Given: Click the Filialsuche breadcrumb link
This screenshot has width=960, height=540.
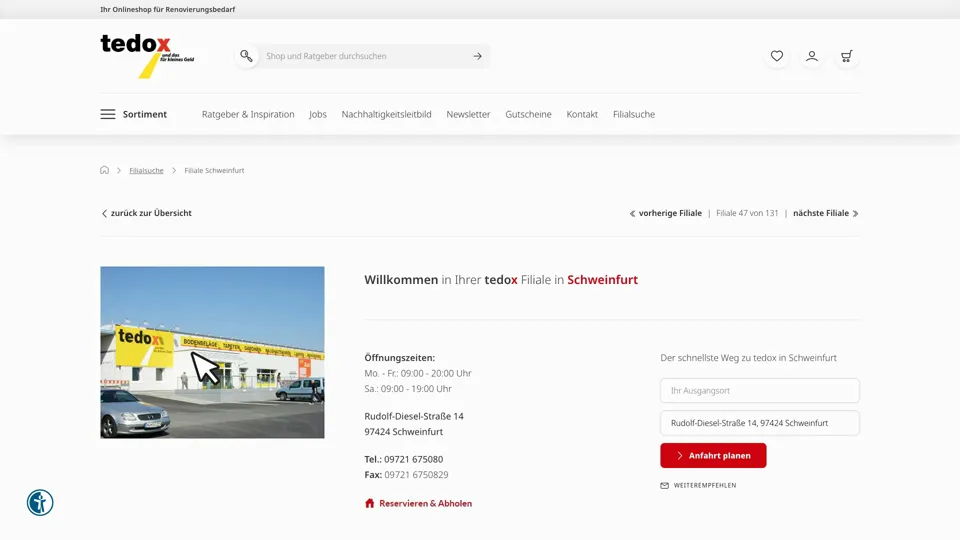Looking at the screenshot, I should tap(146, 170).
